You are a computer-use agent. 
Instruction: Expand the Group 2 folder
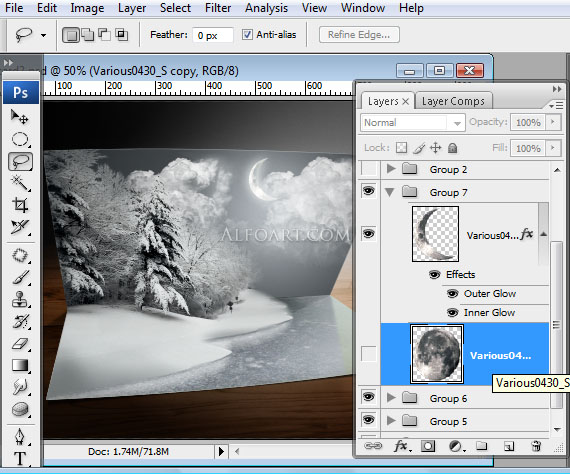tap(391, 169)
